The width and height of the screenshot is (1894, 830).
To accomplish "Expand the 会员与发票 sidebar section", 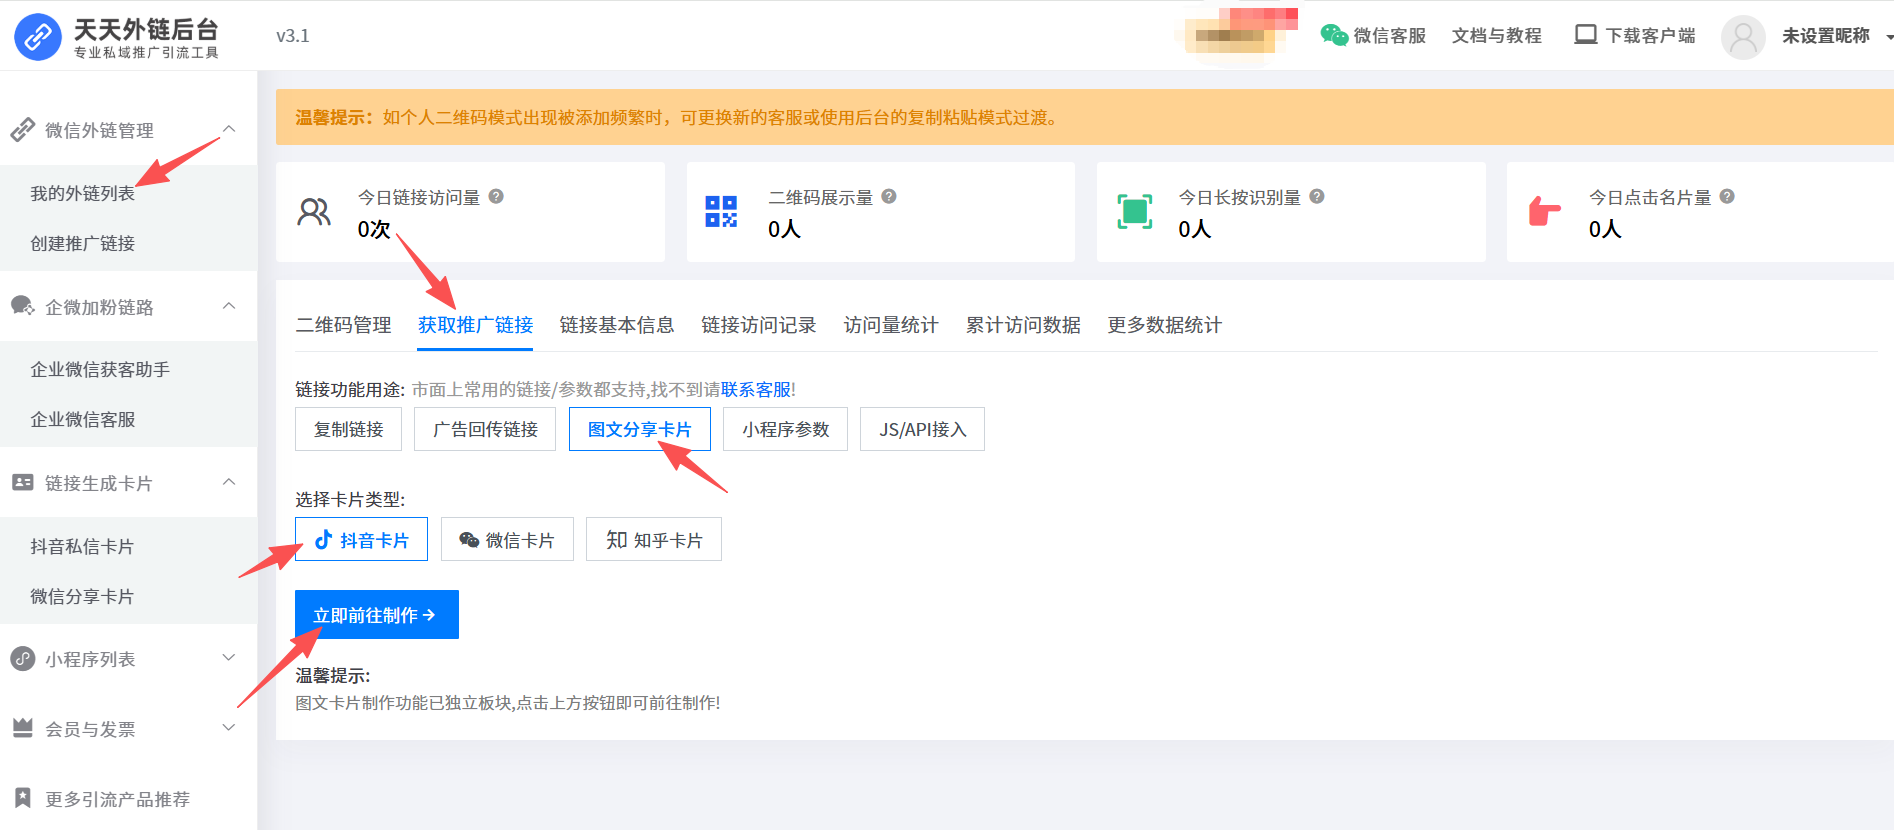I will [x=229, y=728].
